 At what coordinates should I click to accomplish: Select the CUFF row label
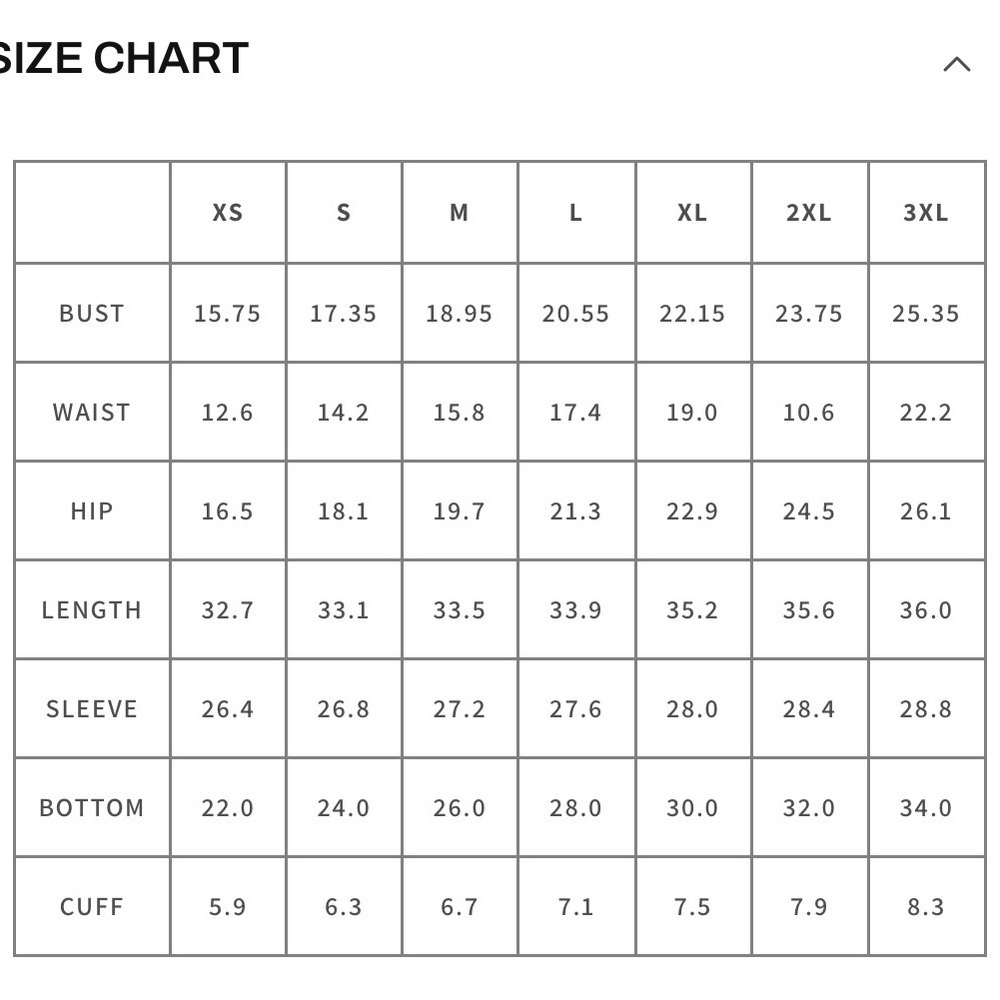pos(92,907)
